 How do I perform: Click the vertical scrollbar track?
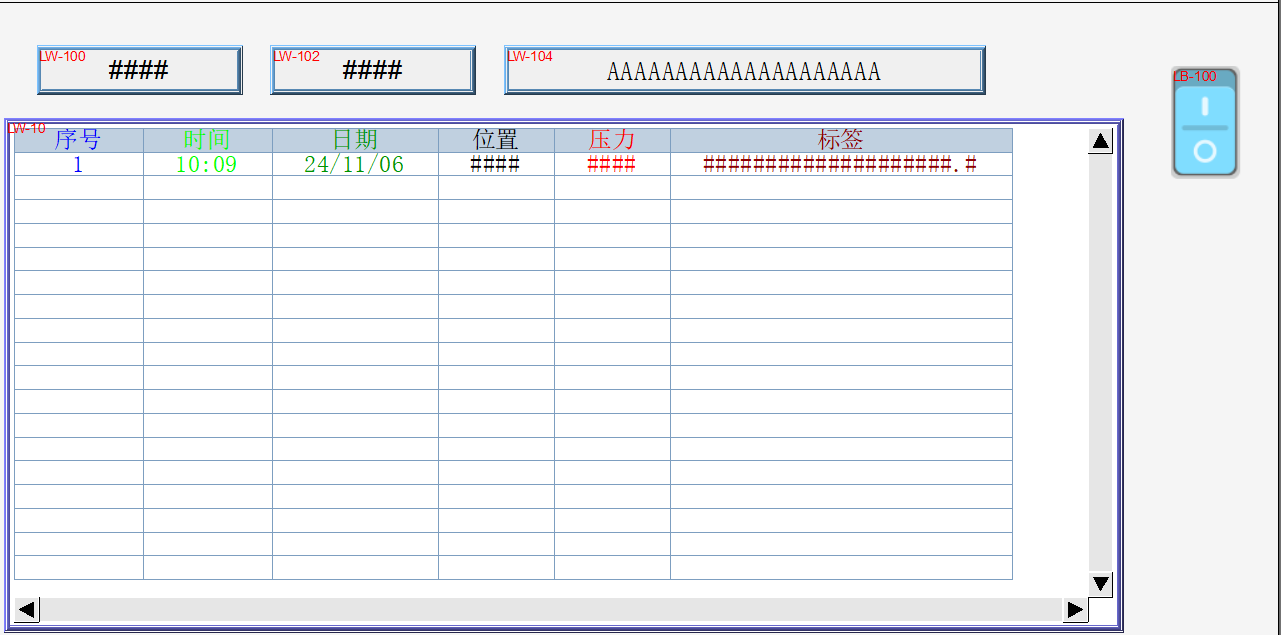point(1101,360)
